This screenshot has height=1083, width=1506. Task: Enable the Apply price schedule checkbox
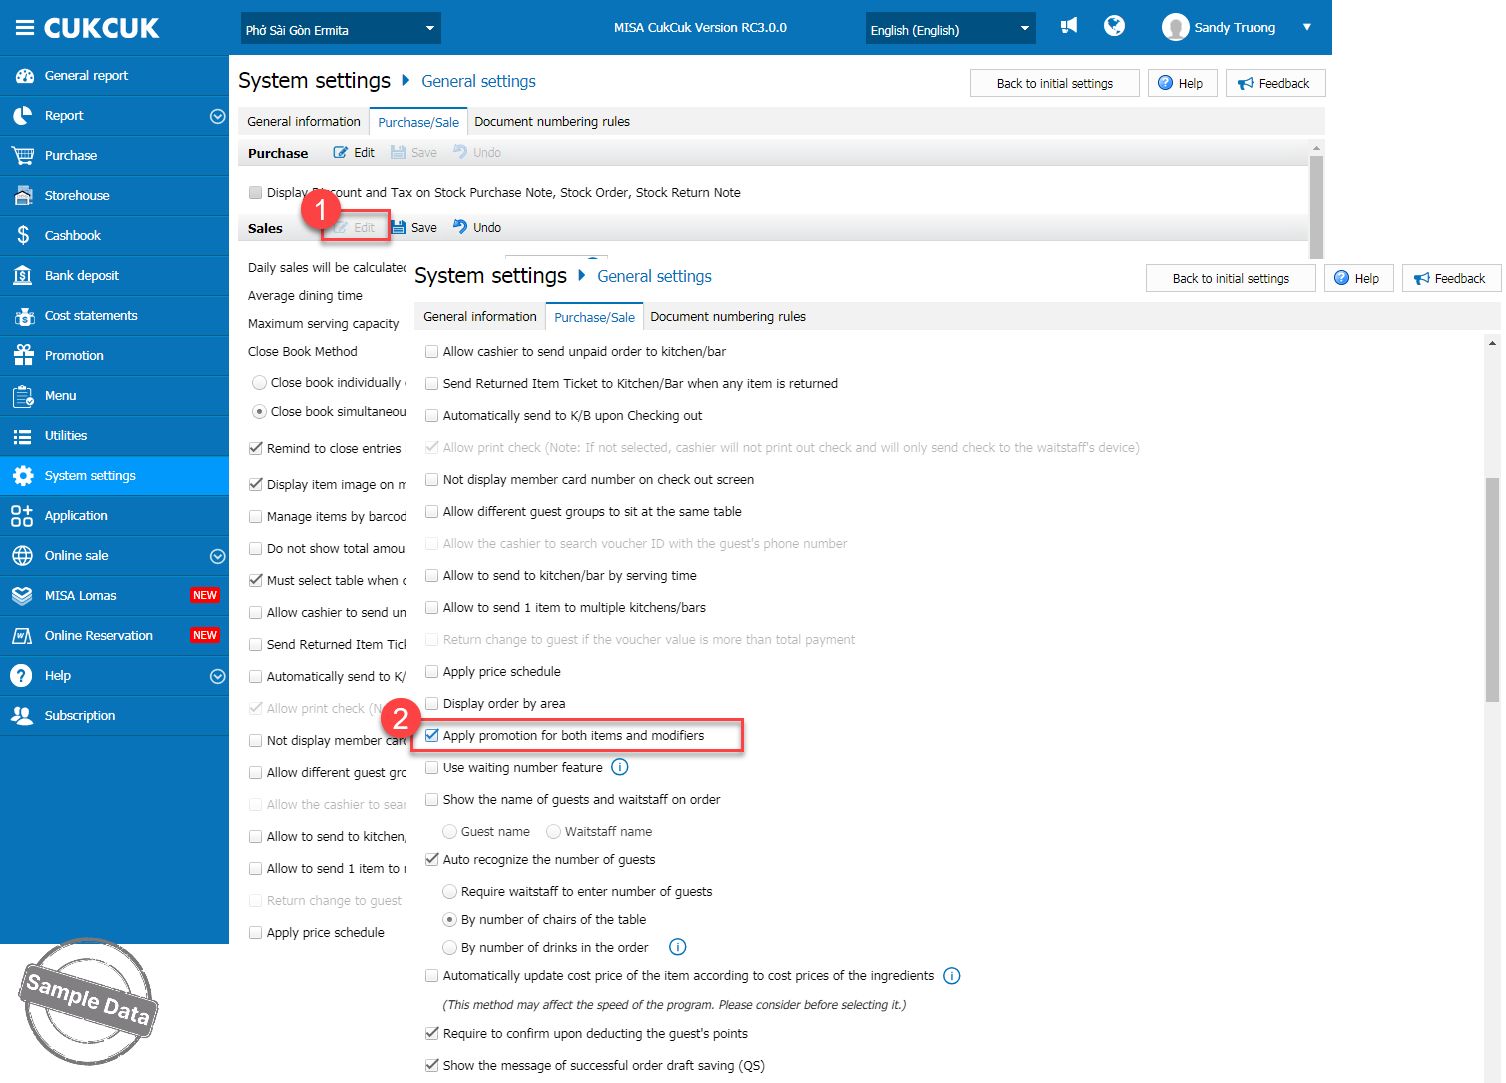pyautogui.click(x=432, y=672)
